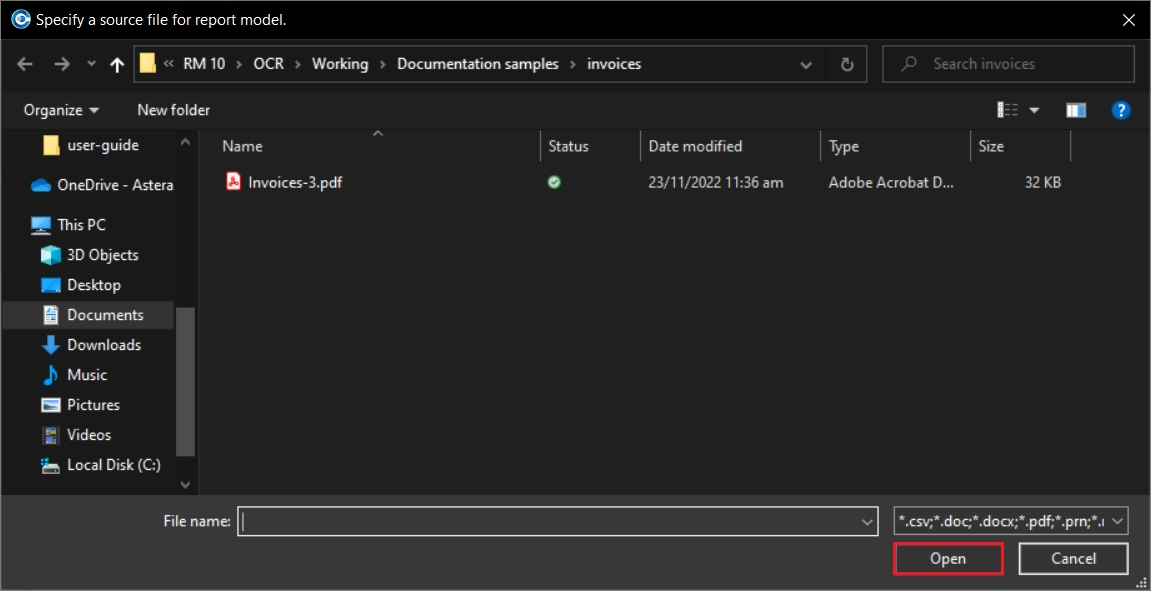Open the Organize menu
The width and height of the screenshot is (1151, 591).
pos(62,110)
